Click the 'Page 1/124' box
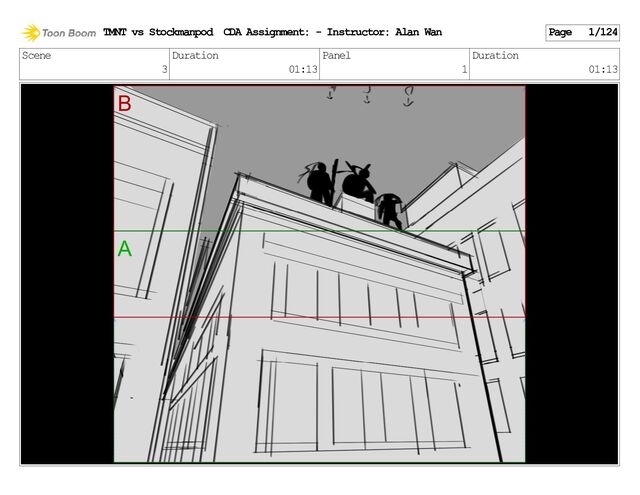The width and height of the screenshot is (640, 495). 582,33
